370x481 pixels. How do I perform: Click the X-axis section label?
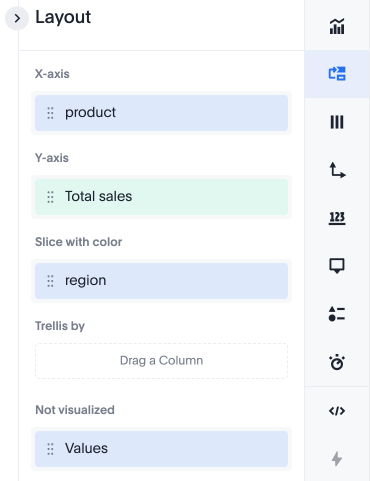click(x=52, y=74)
